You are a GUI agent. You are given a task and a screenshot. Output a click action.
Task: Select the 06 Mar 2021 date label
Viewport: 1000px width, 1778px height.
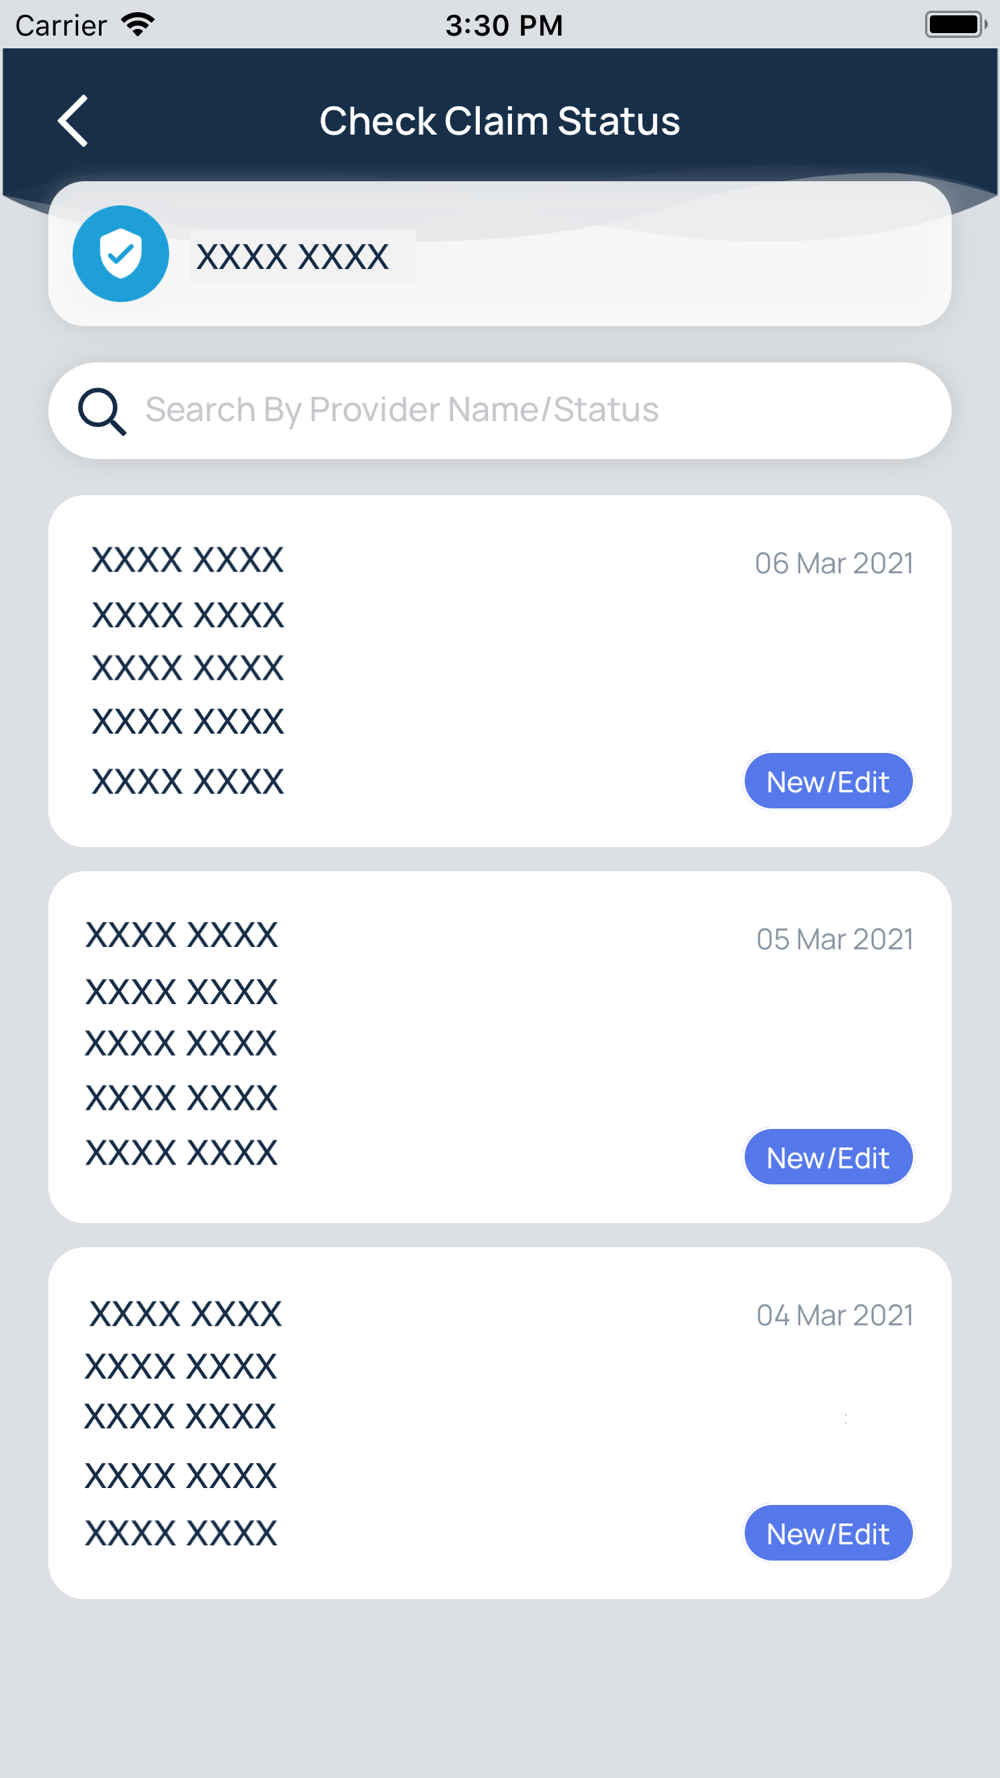coord(834,563)
